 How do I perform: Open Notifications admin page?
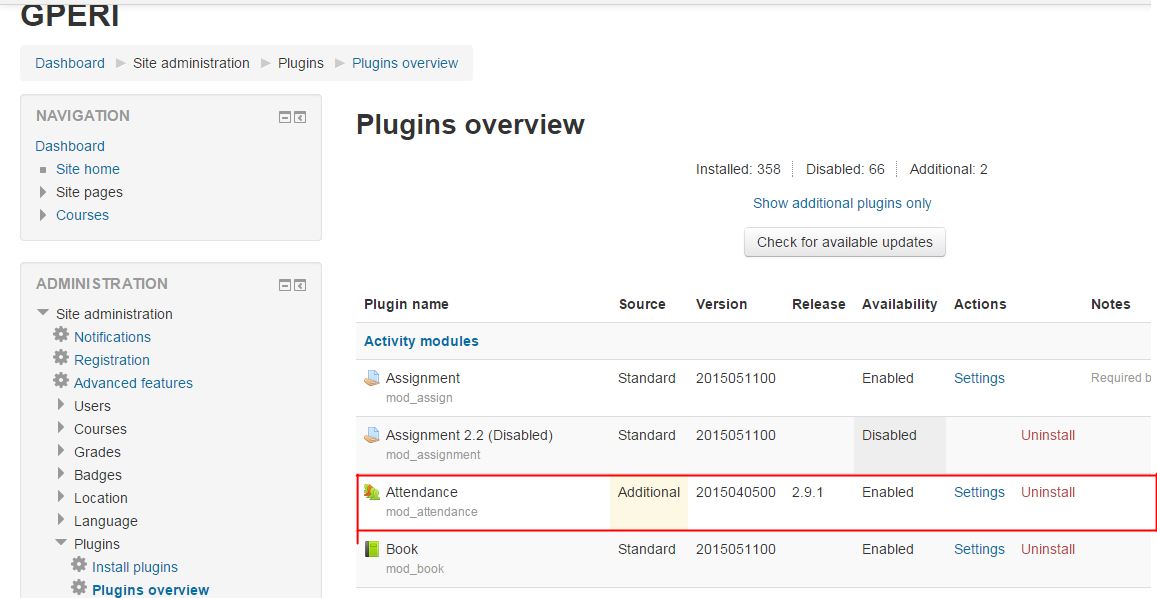pyautogui.click(x=112, y=337)
